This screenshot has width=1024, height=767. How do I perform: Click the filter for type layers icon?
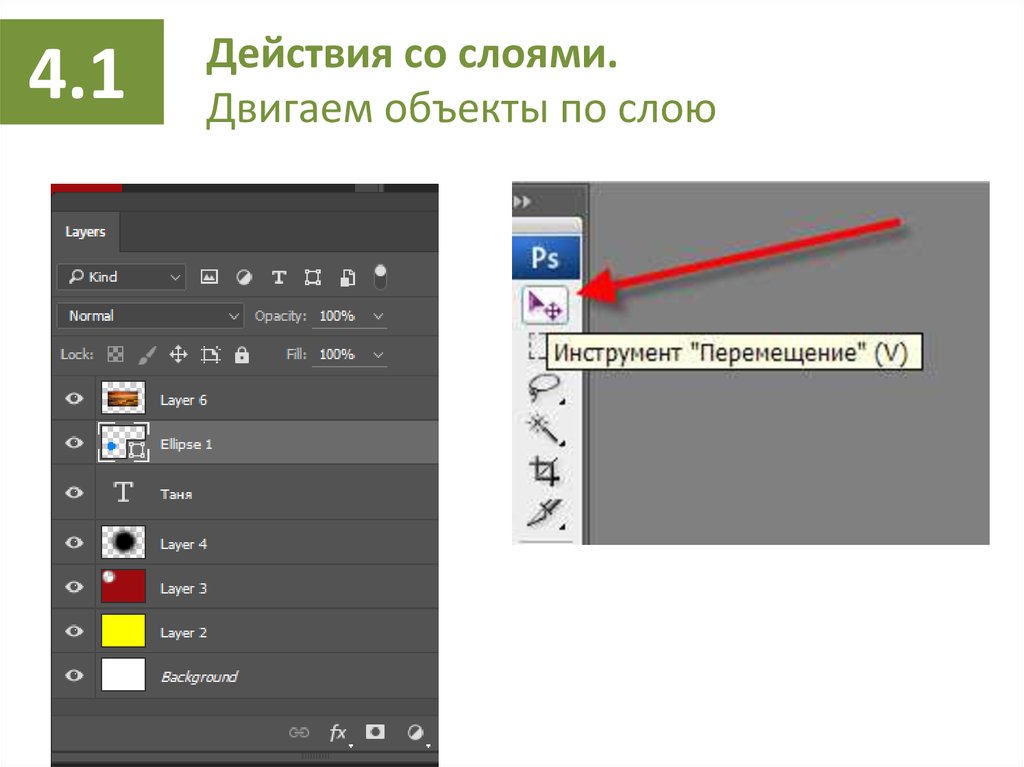[279, 277]
